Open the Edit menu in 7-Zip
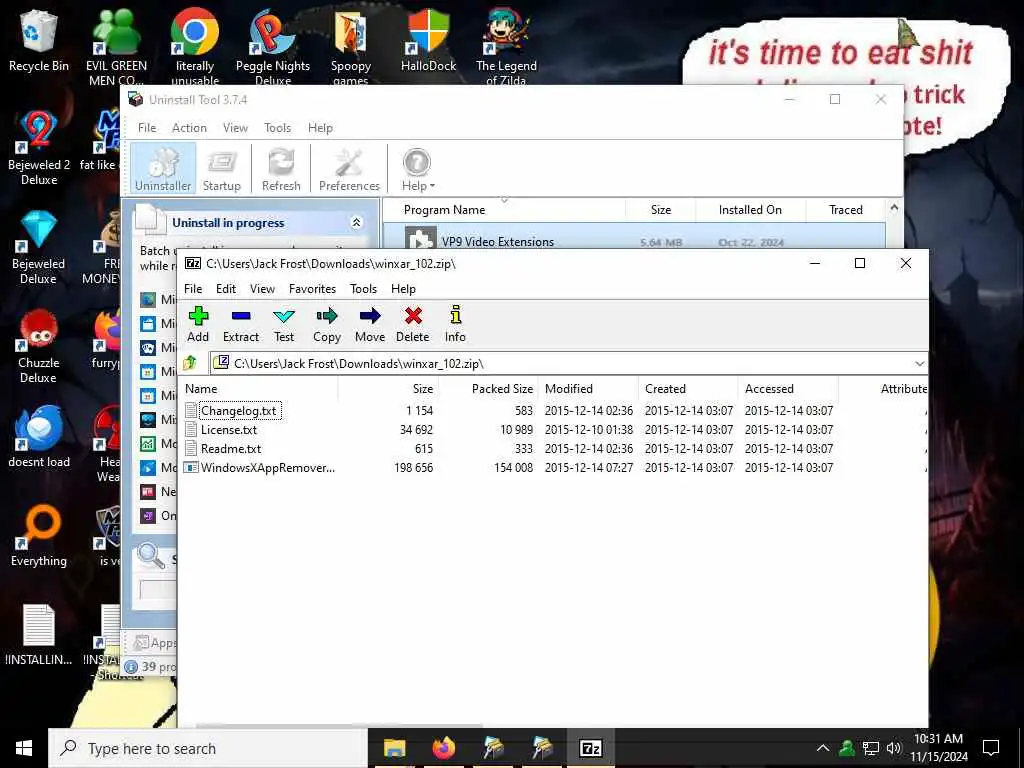The width and height of the screenshot is (1024, 768). pos(226,289)
